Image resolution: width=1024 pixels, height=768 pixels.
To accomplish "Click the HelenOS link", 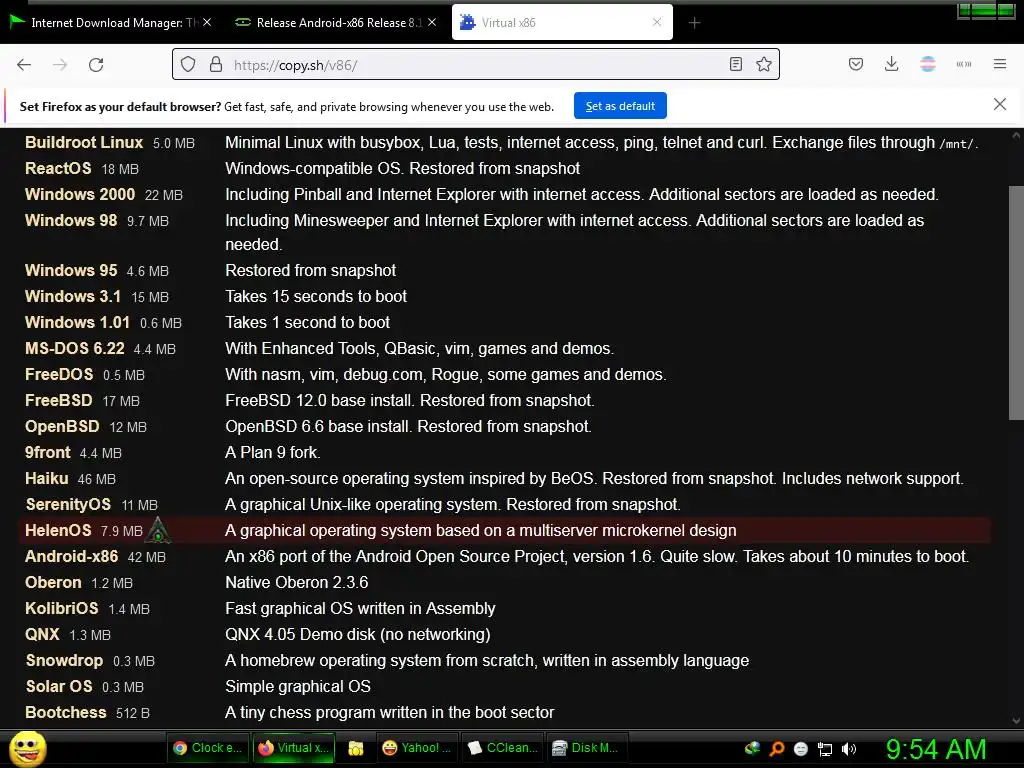I will pos(58,530).
